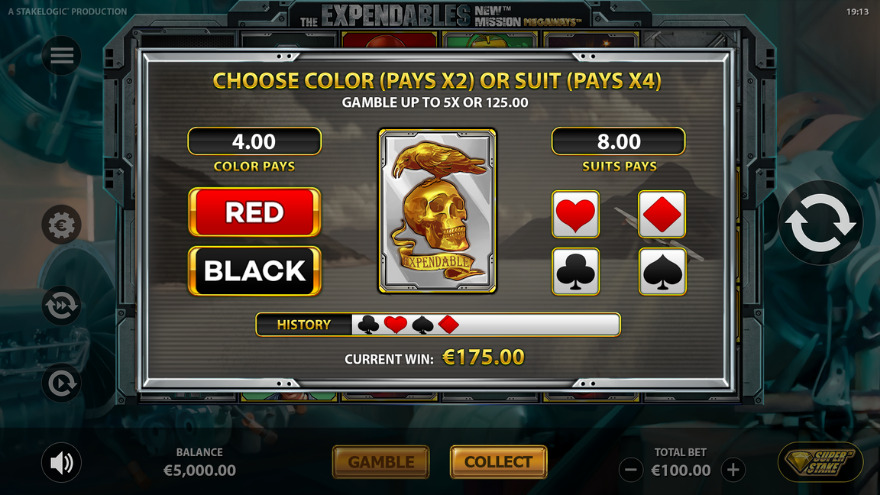
Task: Select the BLACK color button
Action: 255,271
